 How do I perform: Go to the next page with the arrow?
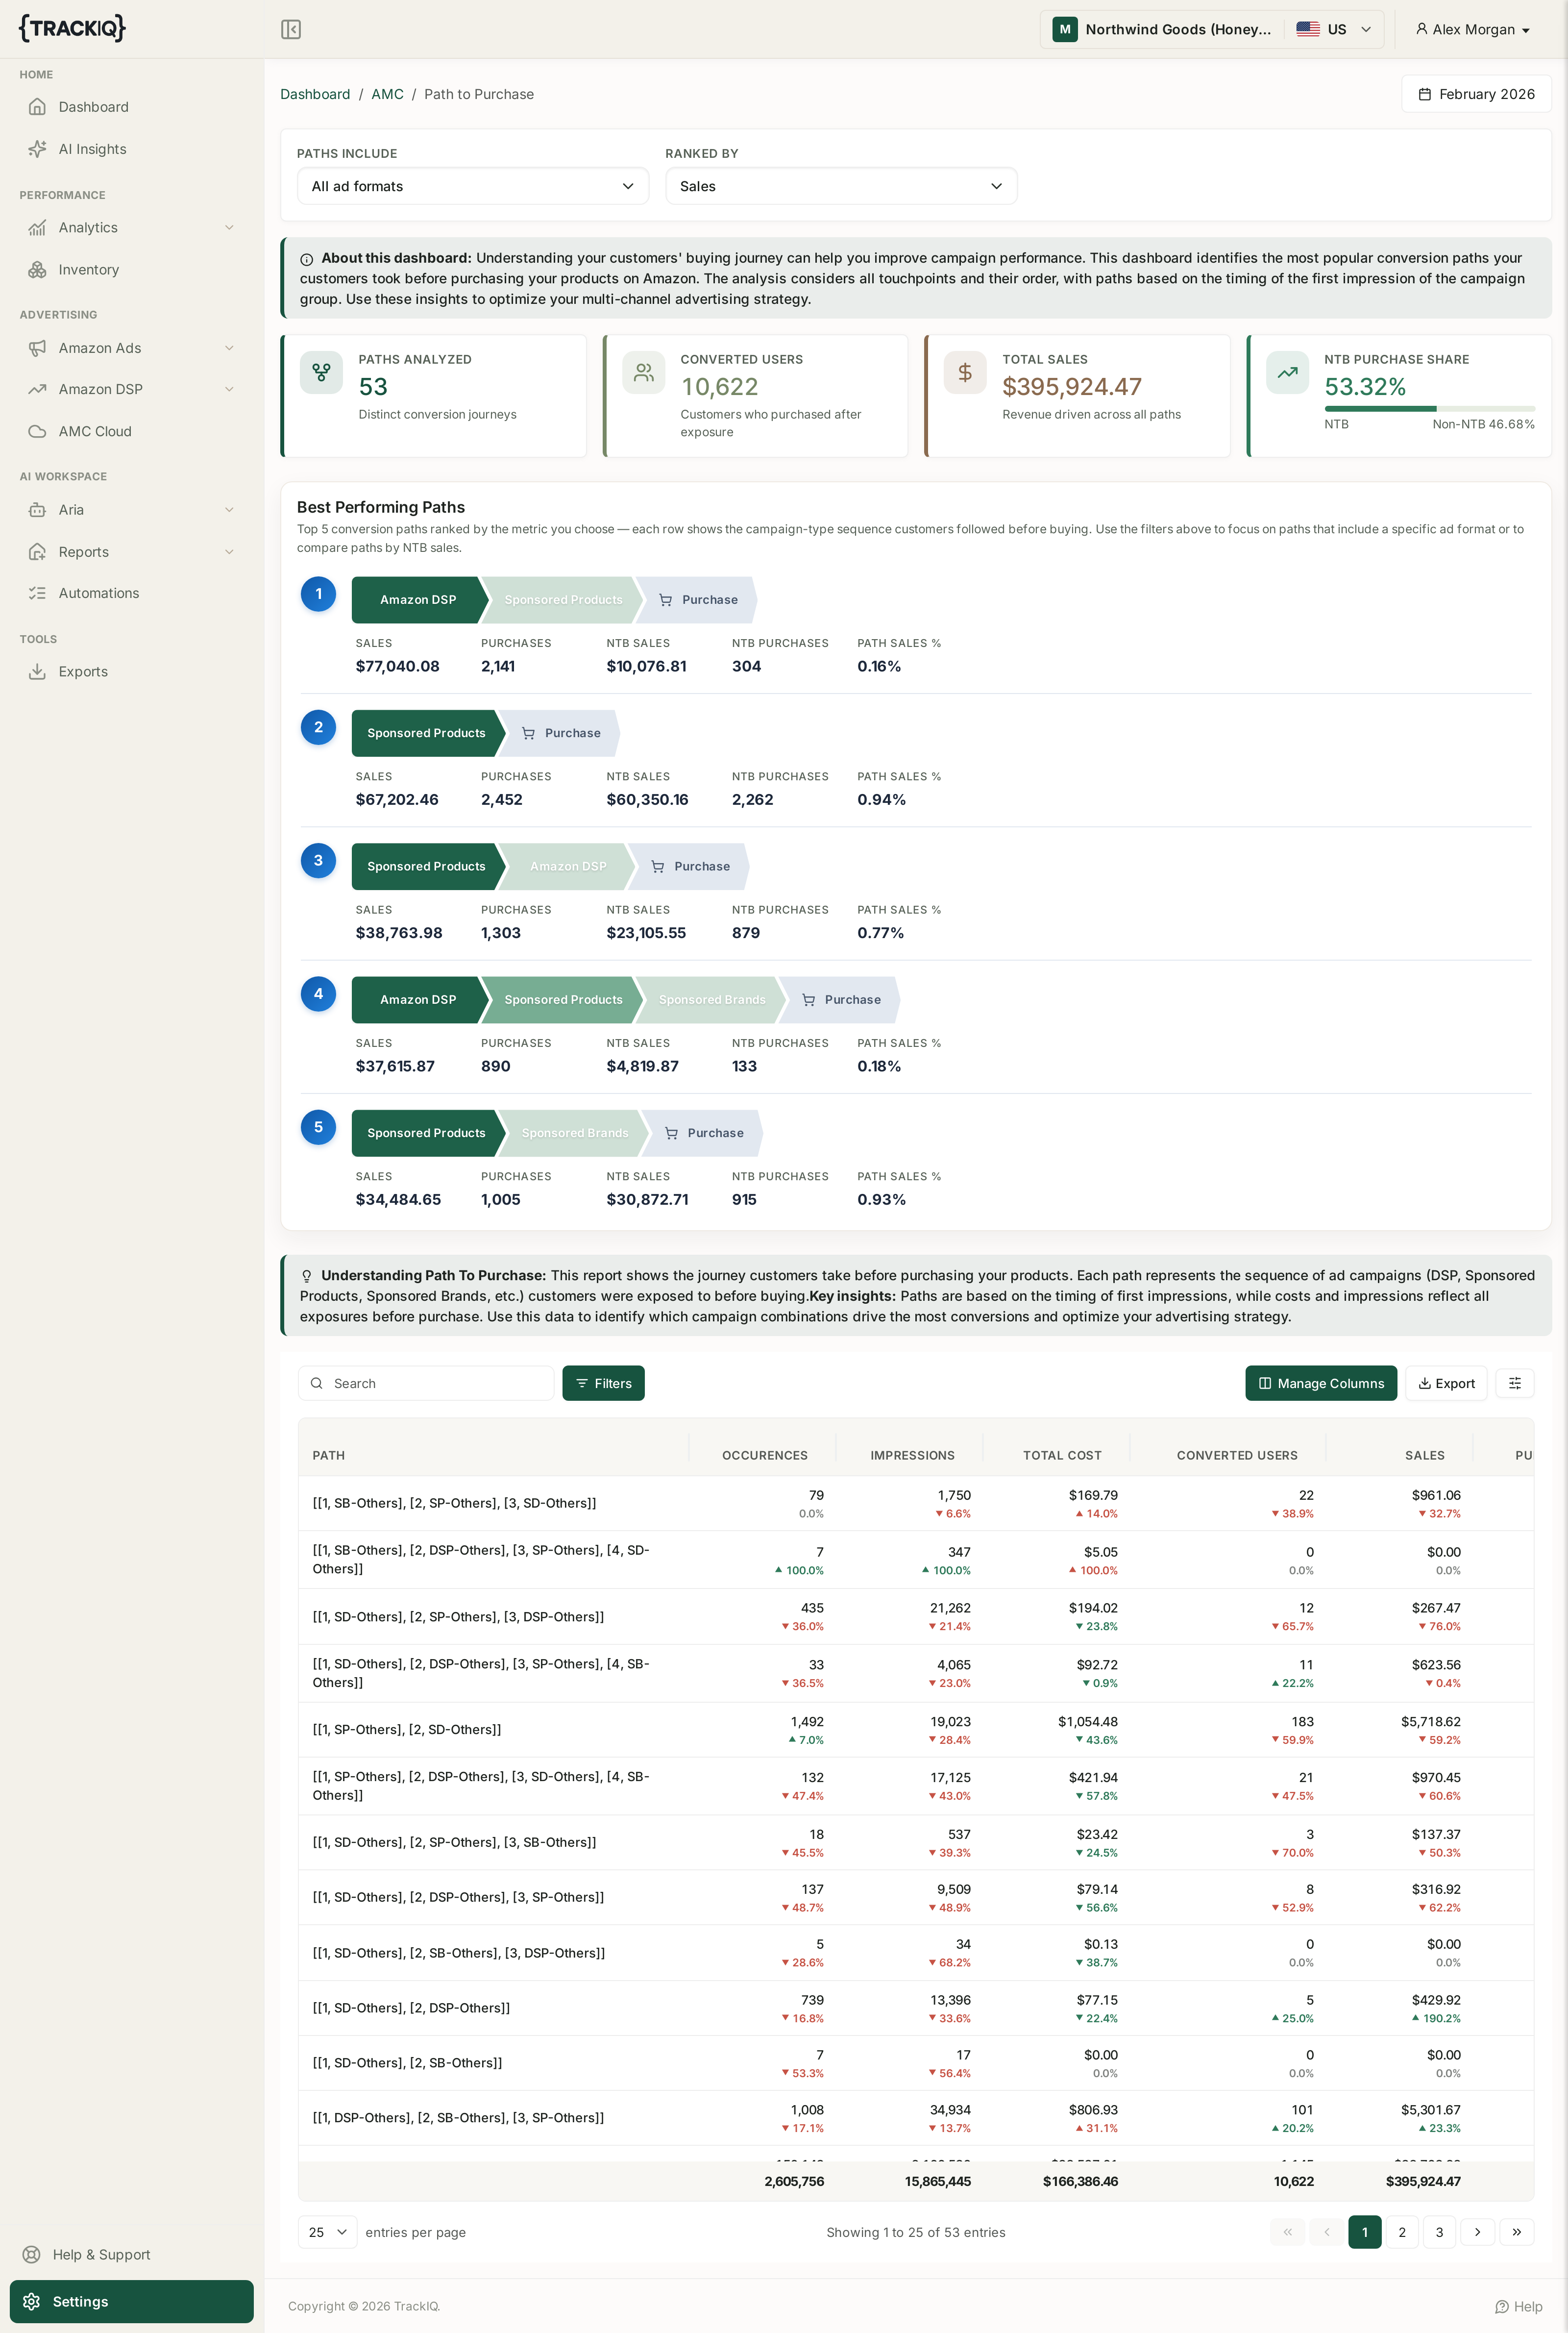point(1477,2232)
